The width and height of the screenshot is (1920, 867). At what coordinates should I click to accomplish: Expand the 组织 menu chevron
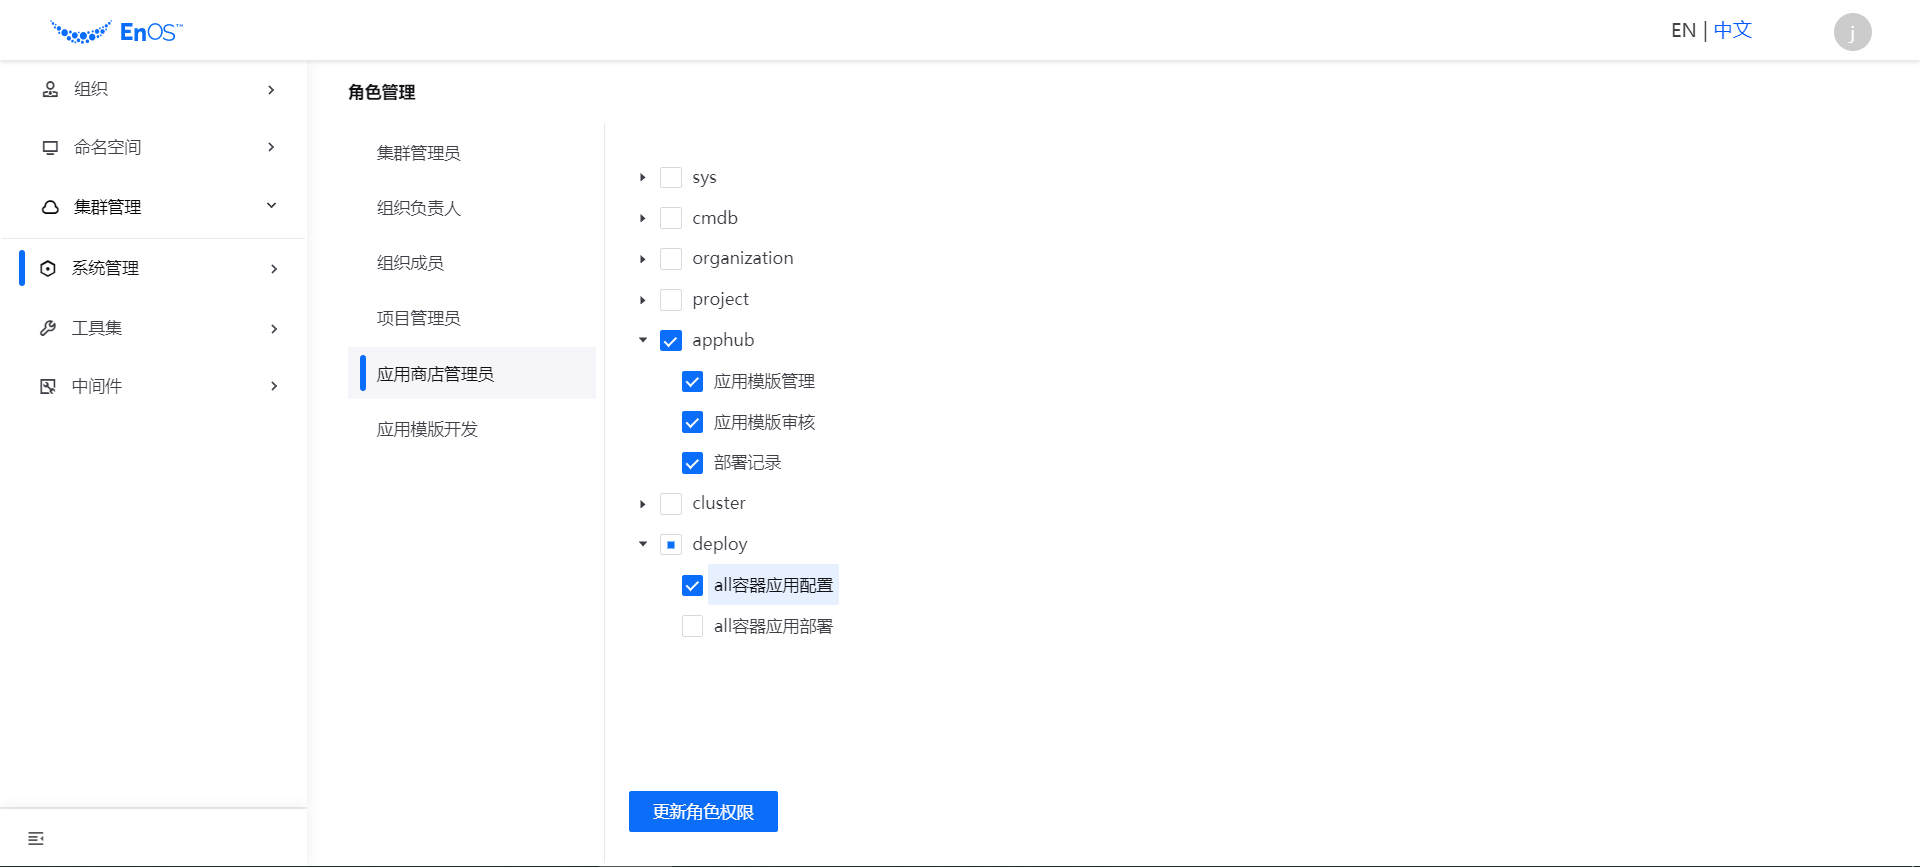(271, 89)
